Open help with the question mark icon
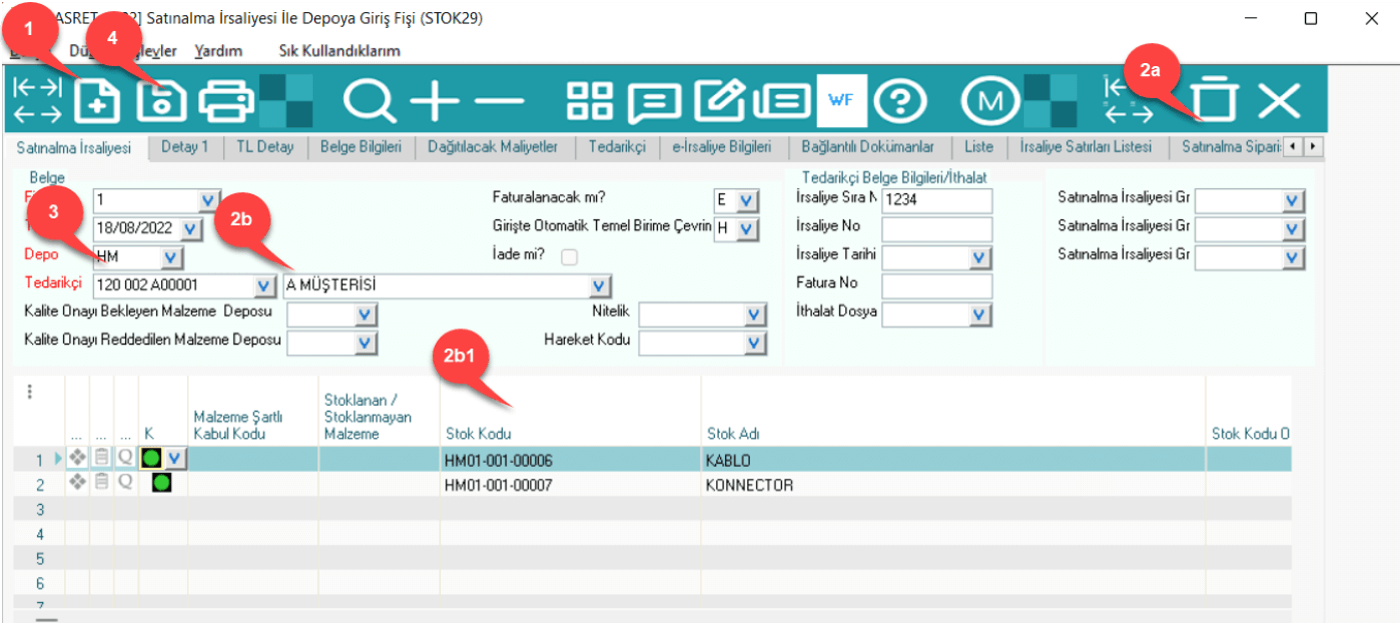The width and height of the screenshot is (1400, 623). [x=899, y=101]
